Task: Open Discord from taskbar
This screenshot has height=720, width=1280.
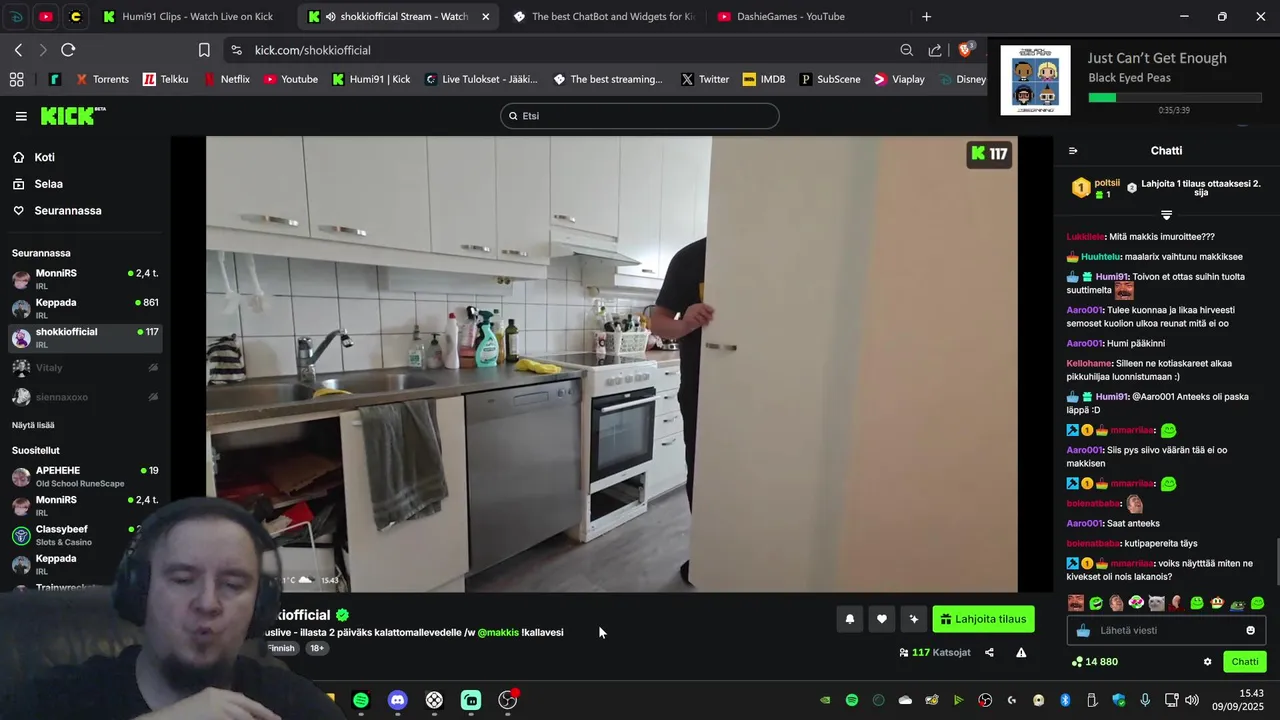Action: coord(398,700)
